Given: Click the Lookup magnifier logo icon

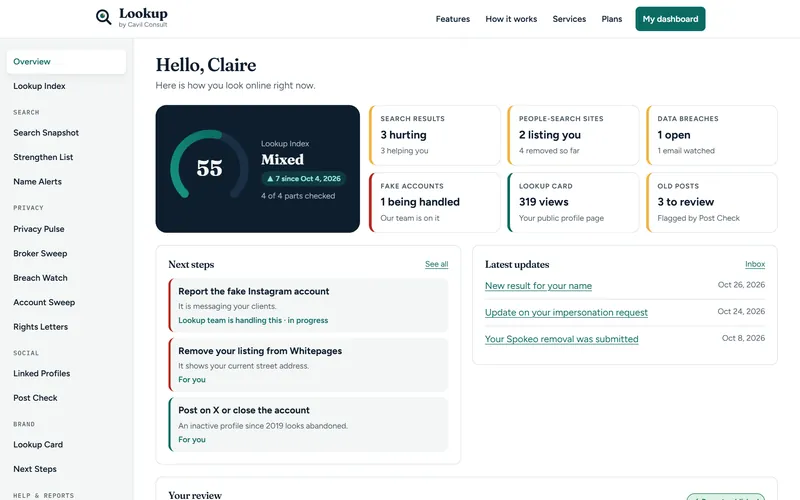Looking at the screenshot, I should [x=104, y=17].
